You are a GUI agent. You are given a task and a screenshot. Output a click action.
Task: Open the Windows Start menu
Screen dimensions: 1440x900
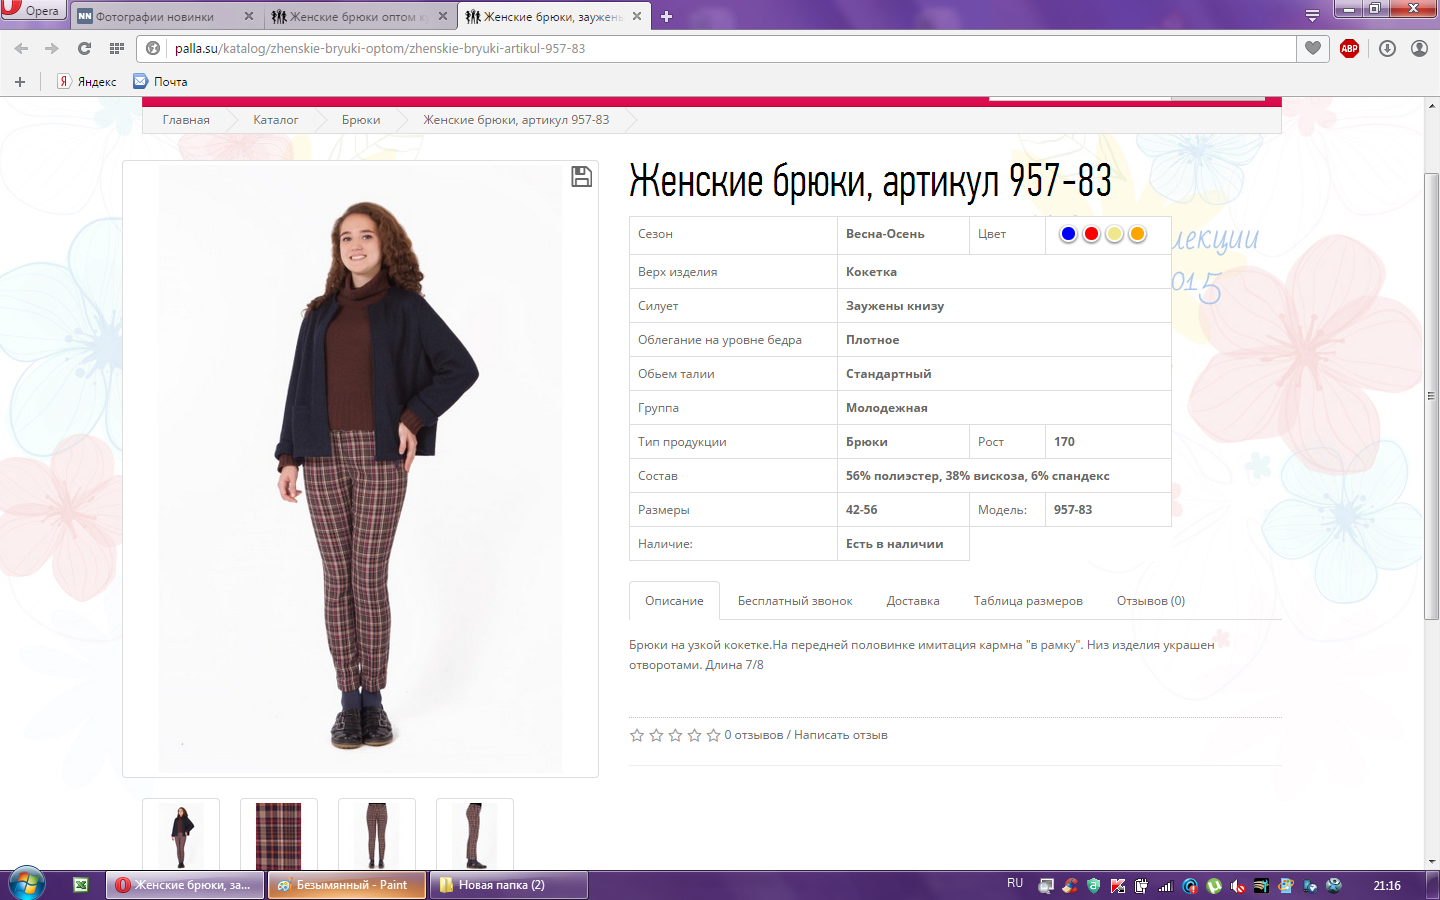coord(27,884)
